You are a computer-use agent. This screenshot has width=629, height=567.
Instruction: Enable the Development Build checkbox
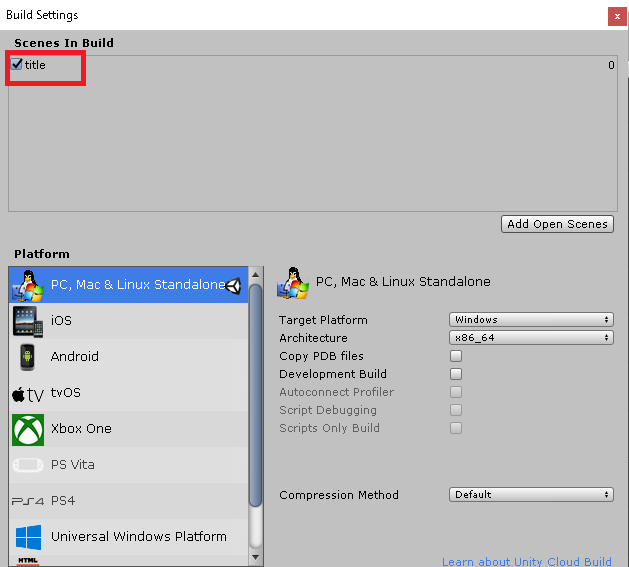pyautogui.click(x=456, y=374)
